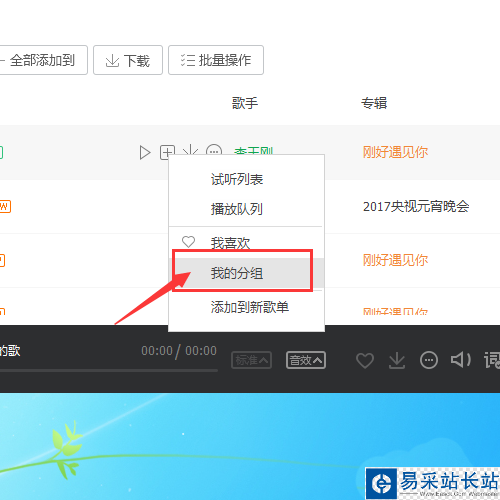
Task: Select 播放队列 from the popup menu
Action: pos(237,209)
